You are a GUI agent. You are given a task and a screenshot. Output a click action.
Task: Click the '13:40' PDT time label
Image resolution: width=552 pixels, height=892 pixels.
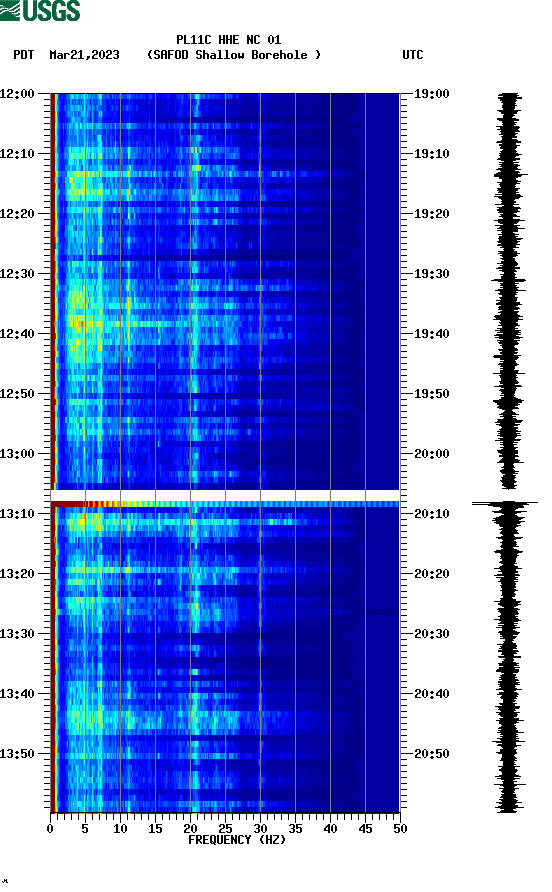click(x=17, y=694)
